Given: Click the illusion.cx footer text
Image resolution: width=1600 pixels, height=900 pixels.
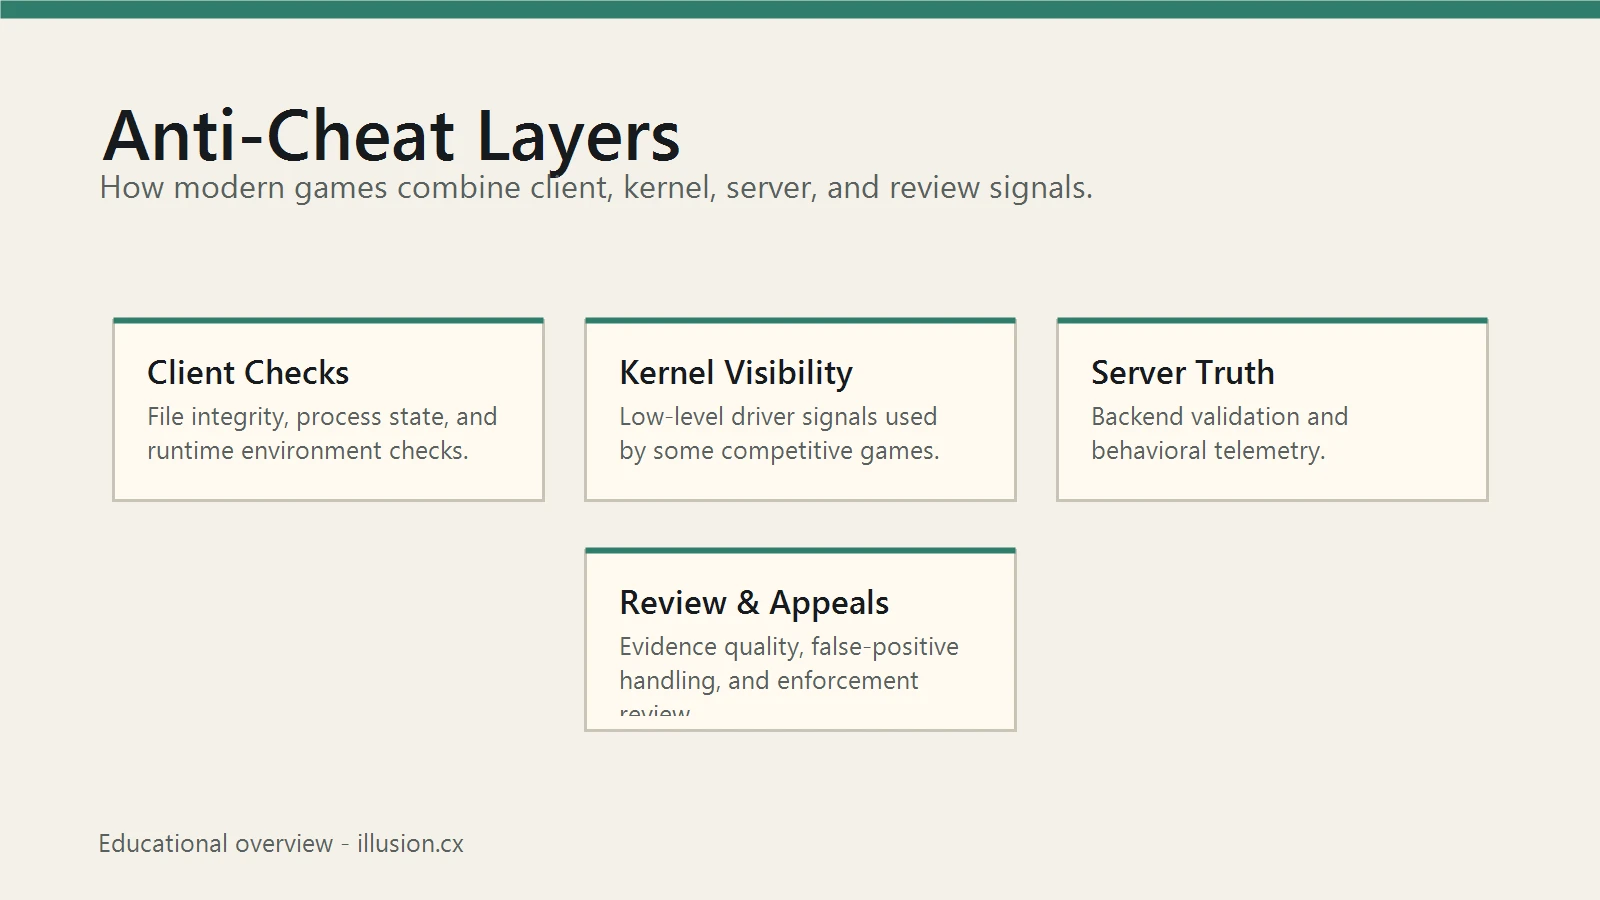Looking at the screenshot, I should click(410, 844).
